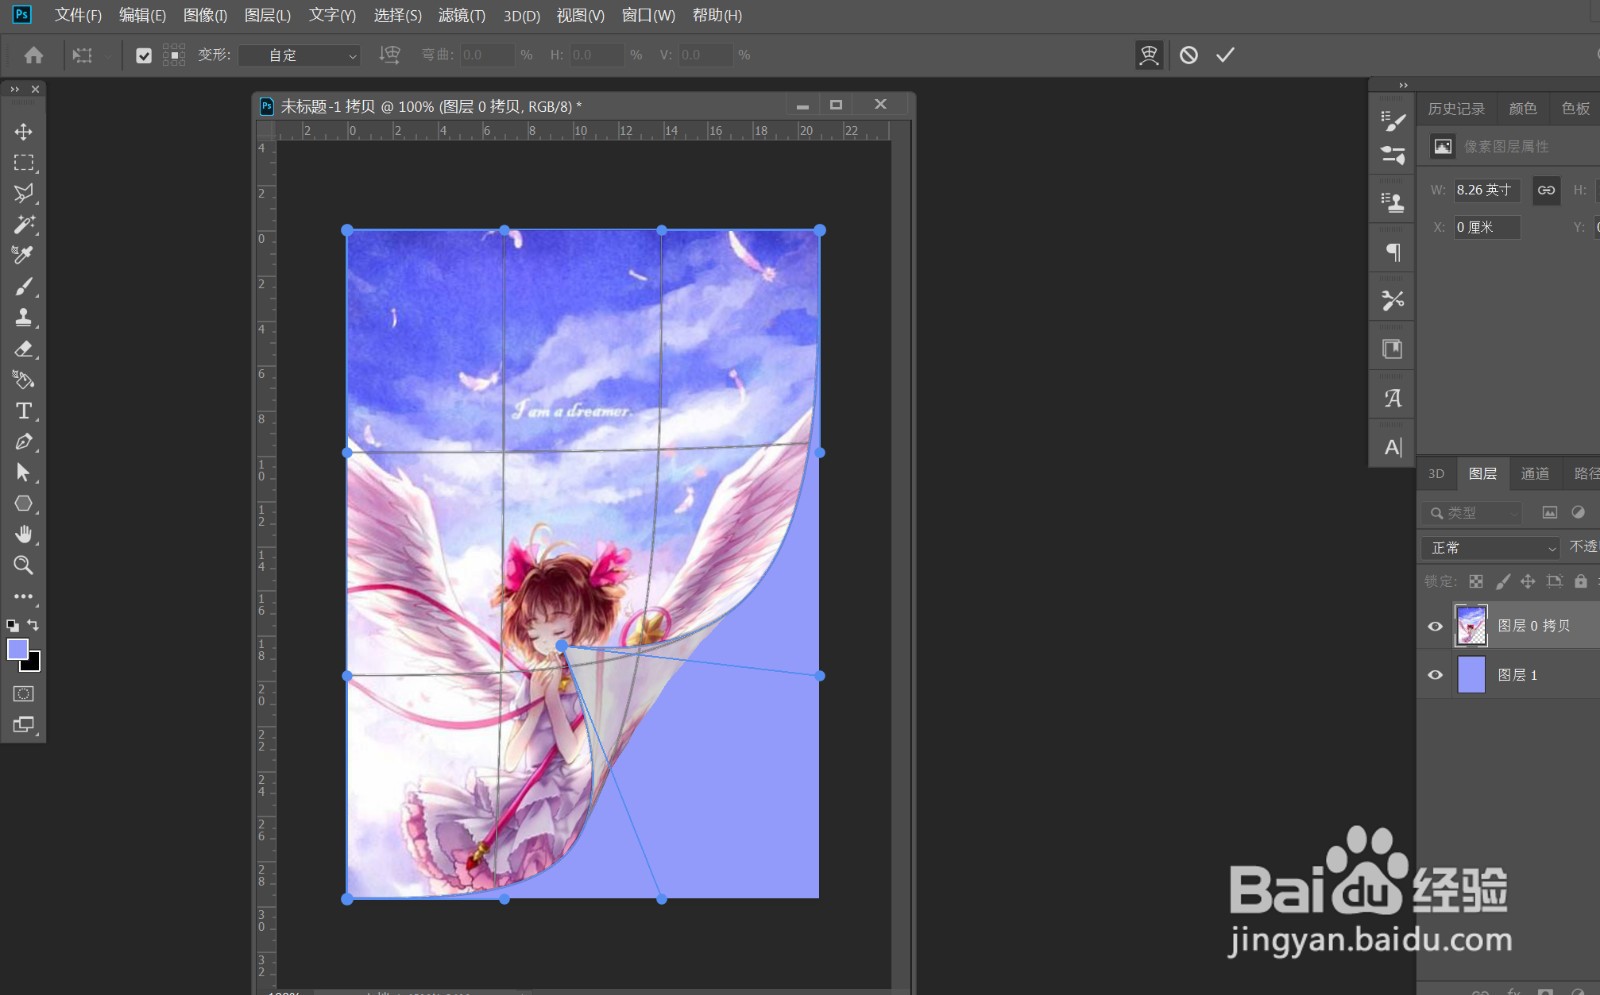Select the Path Selection tool
1600x995 pixels.
pyautogui.click(x=23, y=473)
